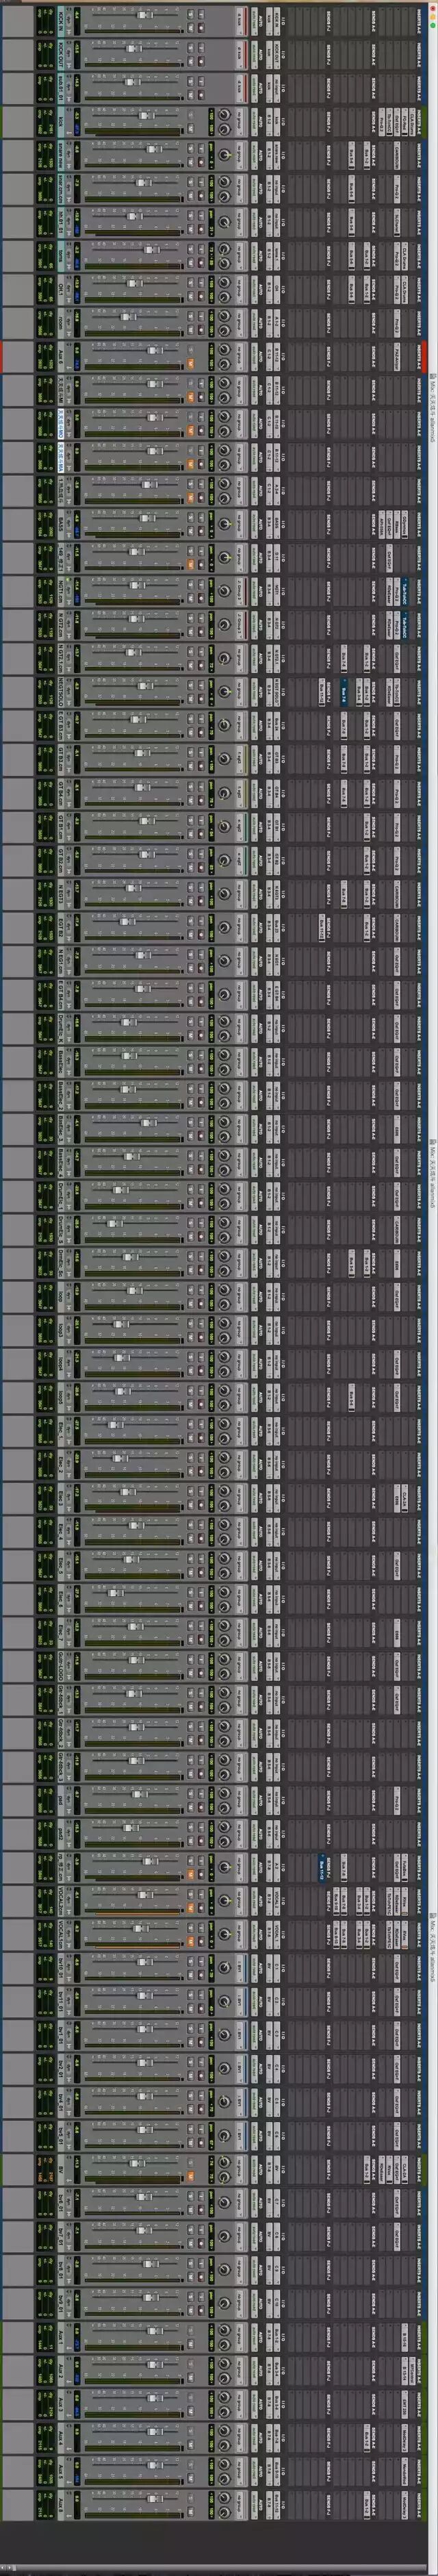
Task: Select the pad2 track name
Action: (60, 1835)
